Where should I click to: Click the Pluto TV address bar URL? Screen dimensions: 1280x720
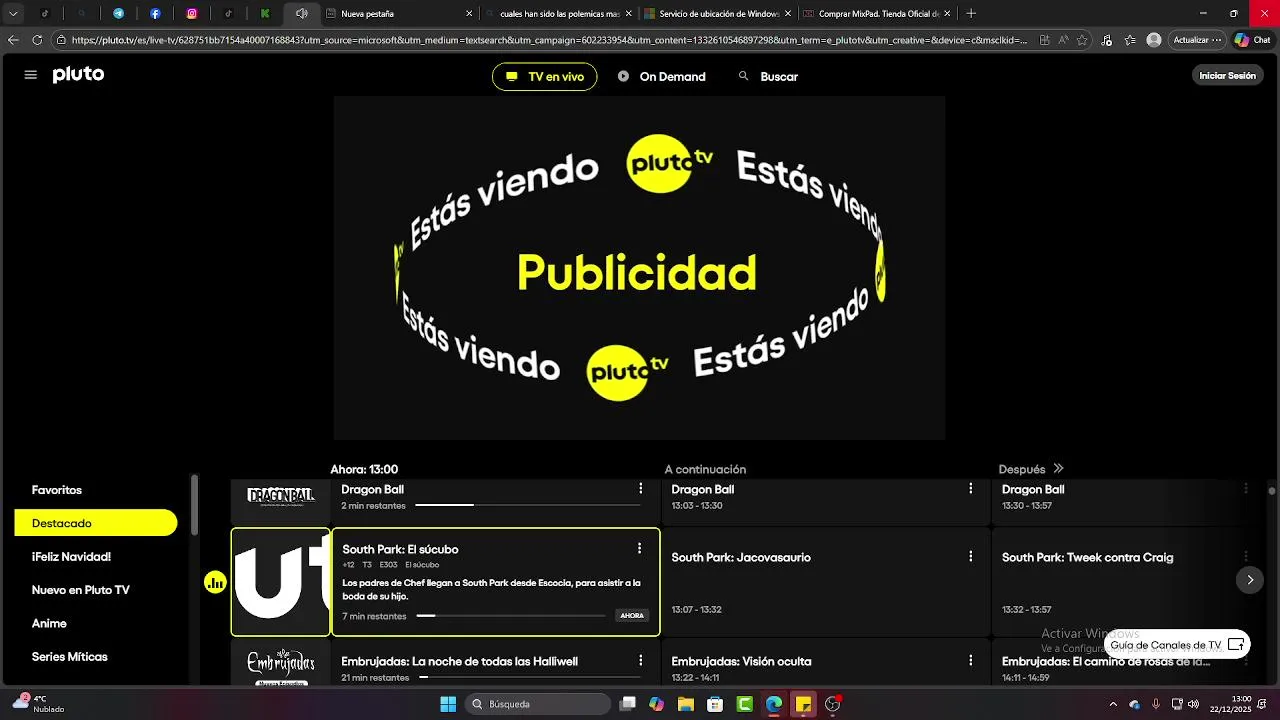click(549, 40)
